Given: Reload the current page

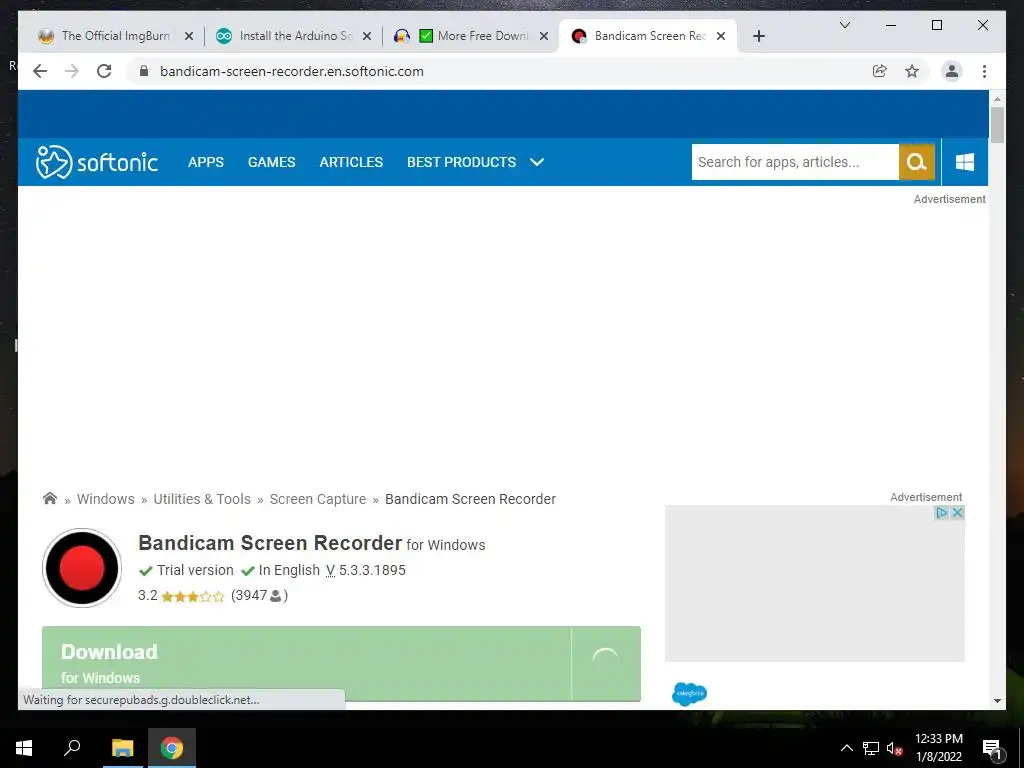Looking at the screenshot, I should [104, 71].
